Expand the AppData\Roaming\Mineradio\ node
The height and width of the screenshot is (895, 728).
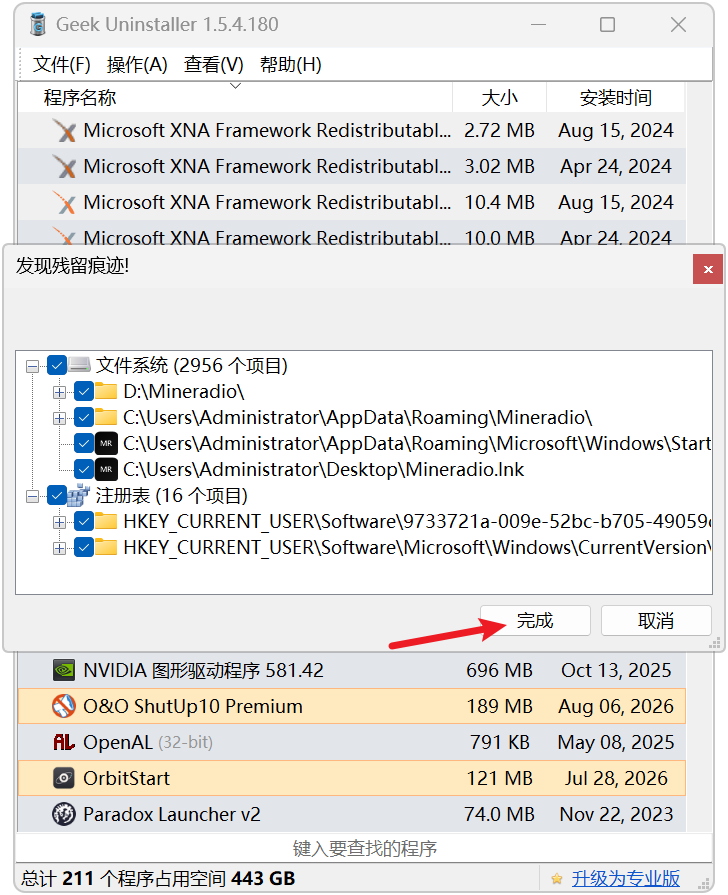pyautogui.click(x=59, y=418)
